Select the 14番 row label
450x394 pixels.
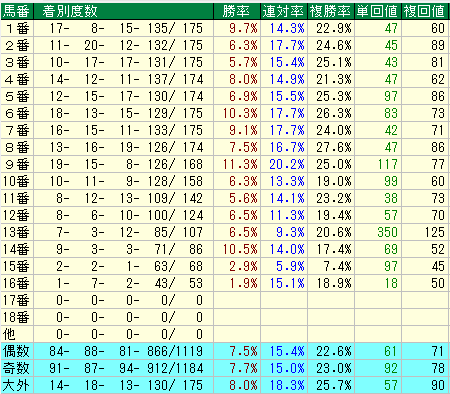point(16,250)
